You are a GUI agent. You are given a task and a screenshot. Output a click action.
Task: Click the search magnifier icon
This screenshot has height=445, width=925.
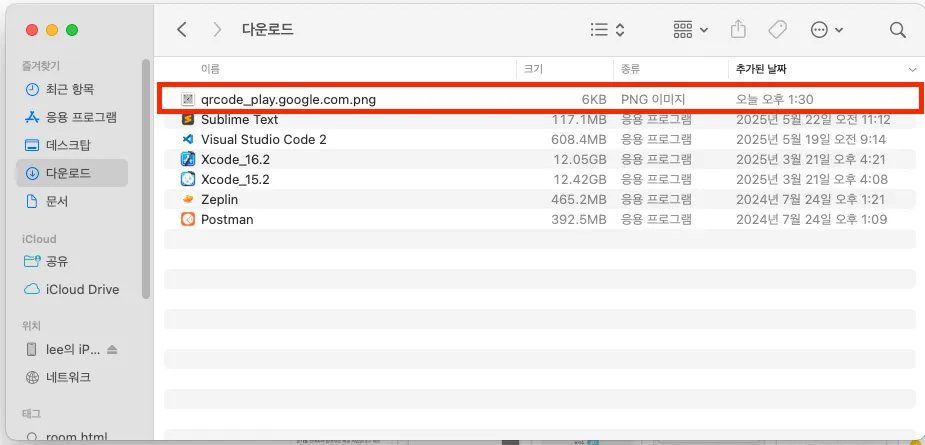(897, 30)
